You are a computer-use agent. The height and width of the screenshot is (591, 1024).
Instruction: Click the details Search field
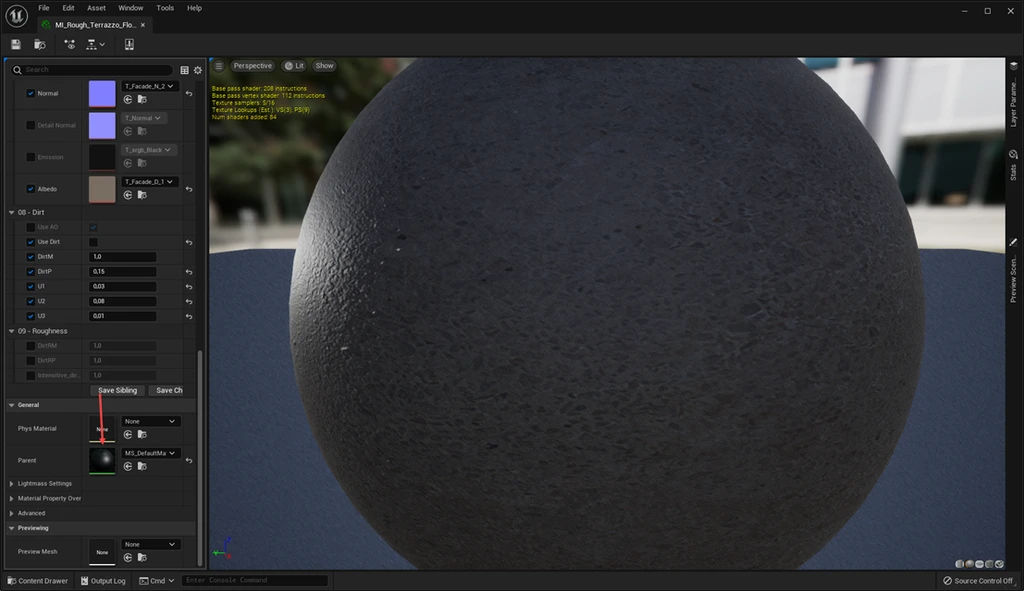tap(92, 70)
